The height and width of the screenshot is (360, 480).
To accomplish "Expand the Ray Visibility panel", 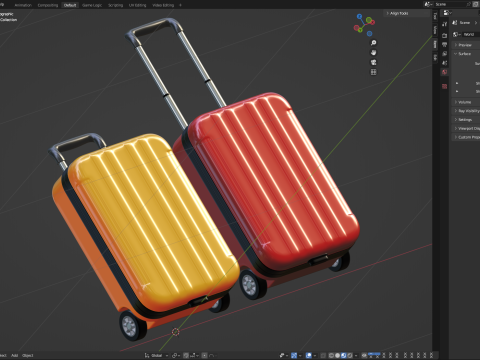I will 466,111.
